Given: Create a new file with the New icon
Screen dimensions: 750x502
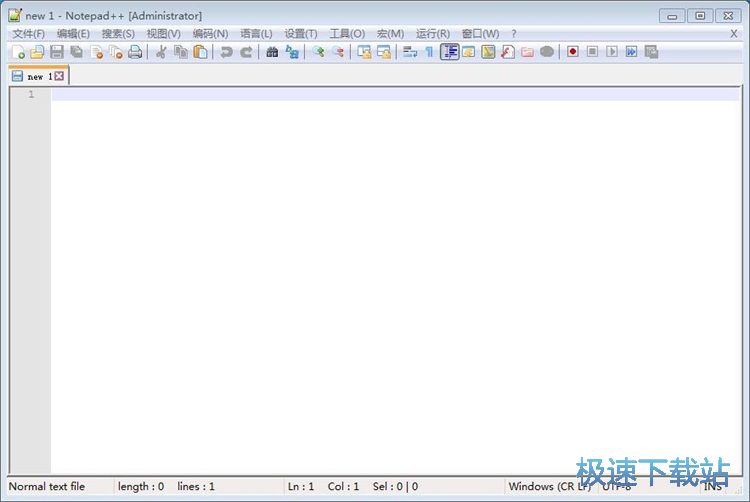Looking at the screenshot, I should click(x=18, y=52).
